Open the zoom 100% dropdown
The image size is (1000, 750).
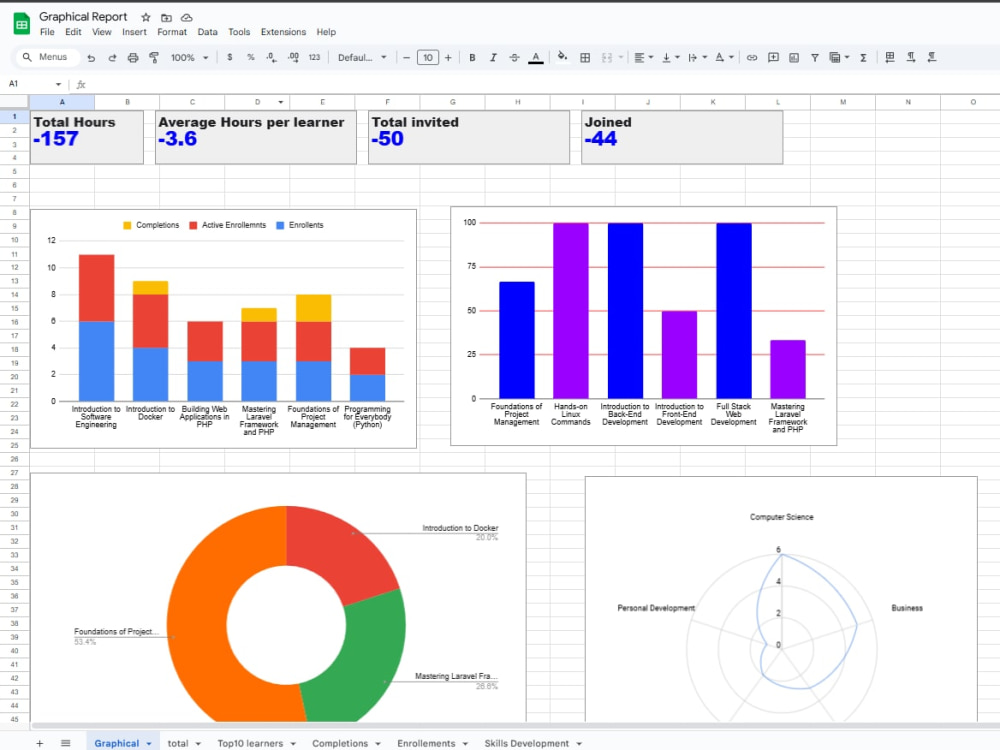coord(189,57)
